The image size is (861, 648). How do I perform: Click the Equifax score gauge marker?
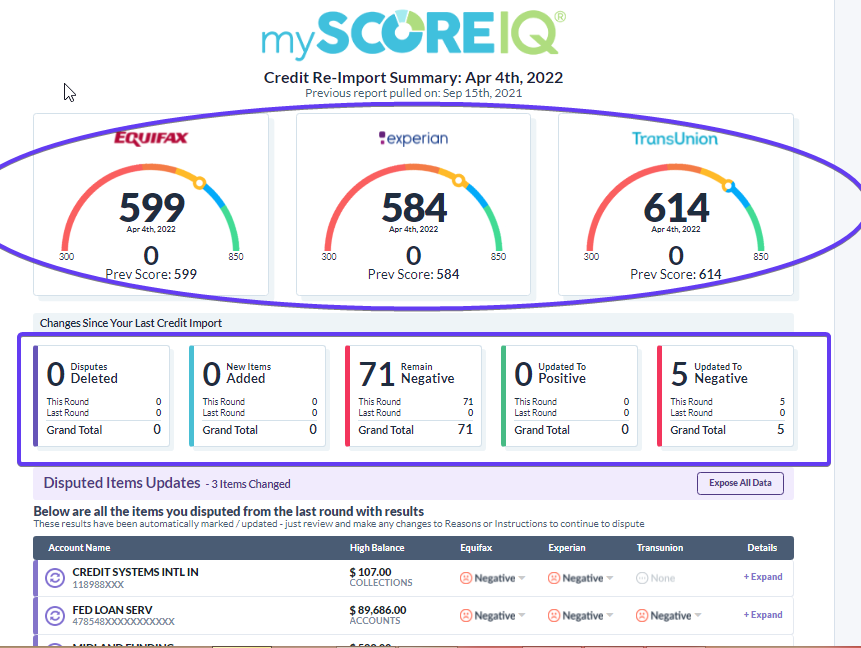pyautogui.click(x=200, y=183)
